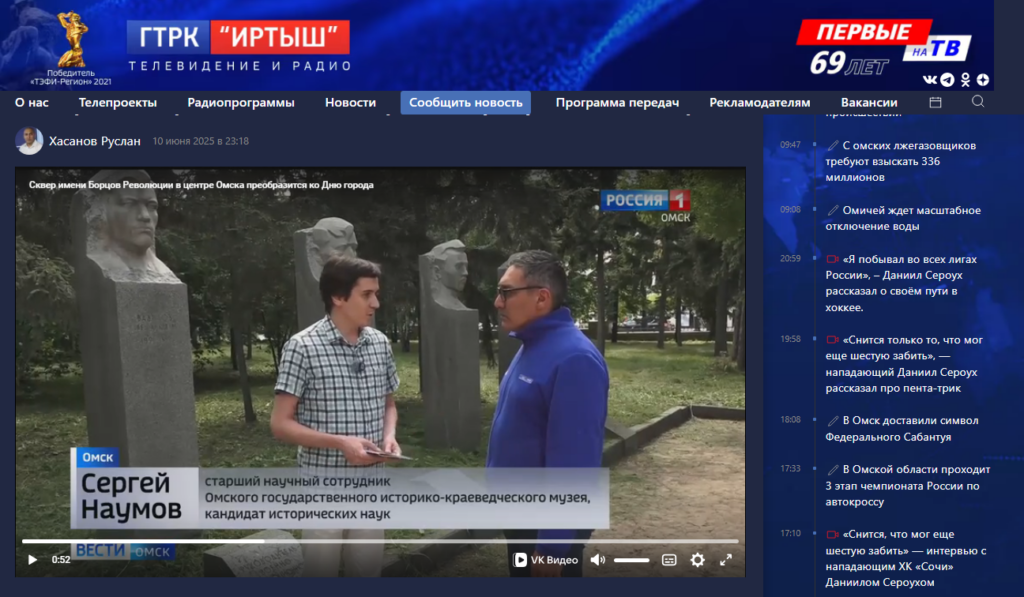This screenshot has height=597, width=1024.
Task: Open news 'Я побывал во всех лигах России'
Action: pos(901,283)
